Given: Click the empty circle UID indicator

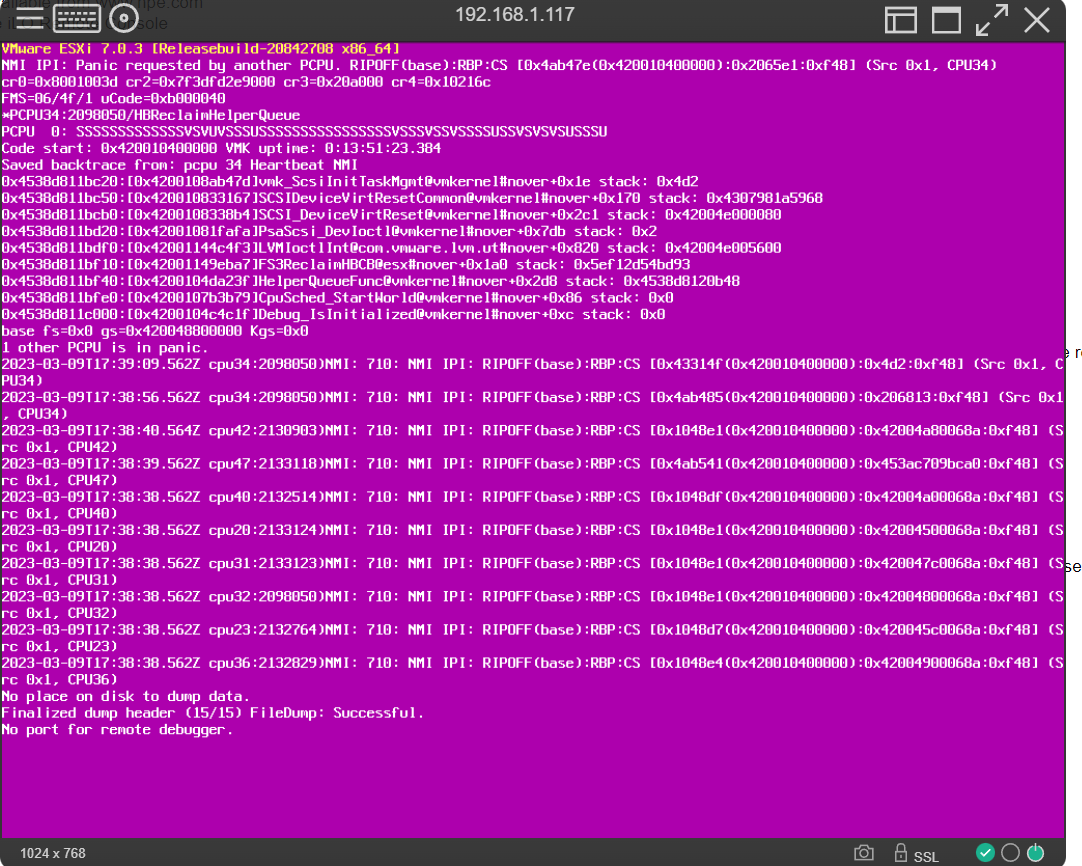Looking at the screenshot, I should pos(1010,853).
